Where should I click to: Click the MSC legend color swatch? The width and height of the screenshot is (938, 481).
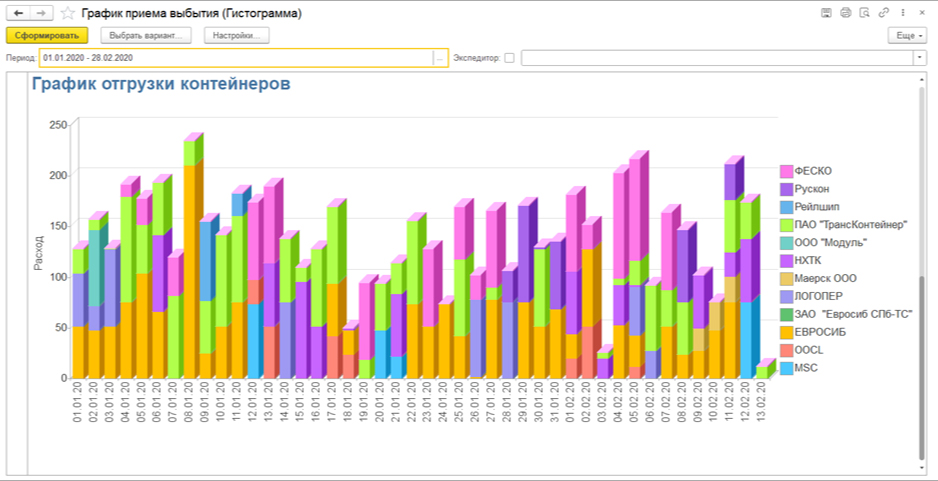pos(786,367)
